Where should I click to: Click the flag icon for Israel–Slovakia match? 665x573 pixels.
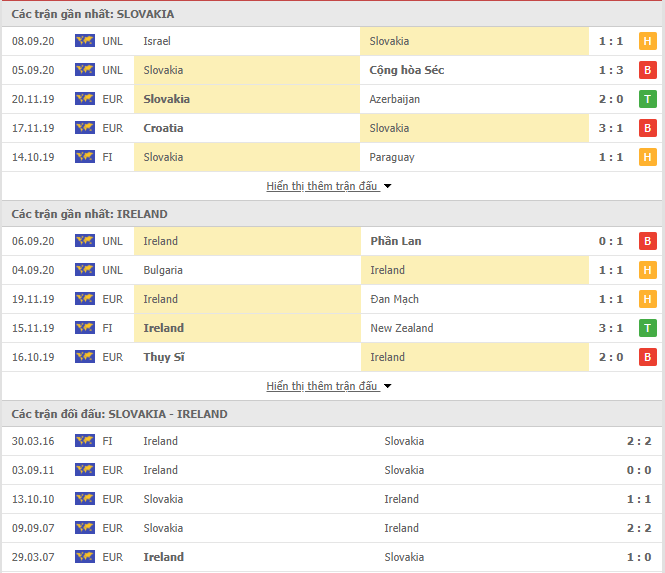coord(85,41)
